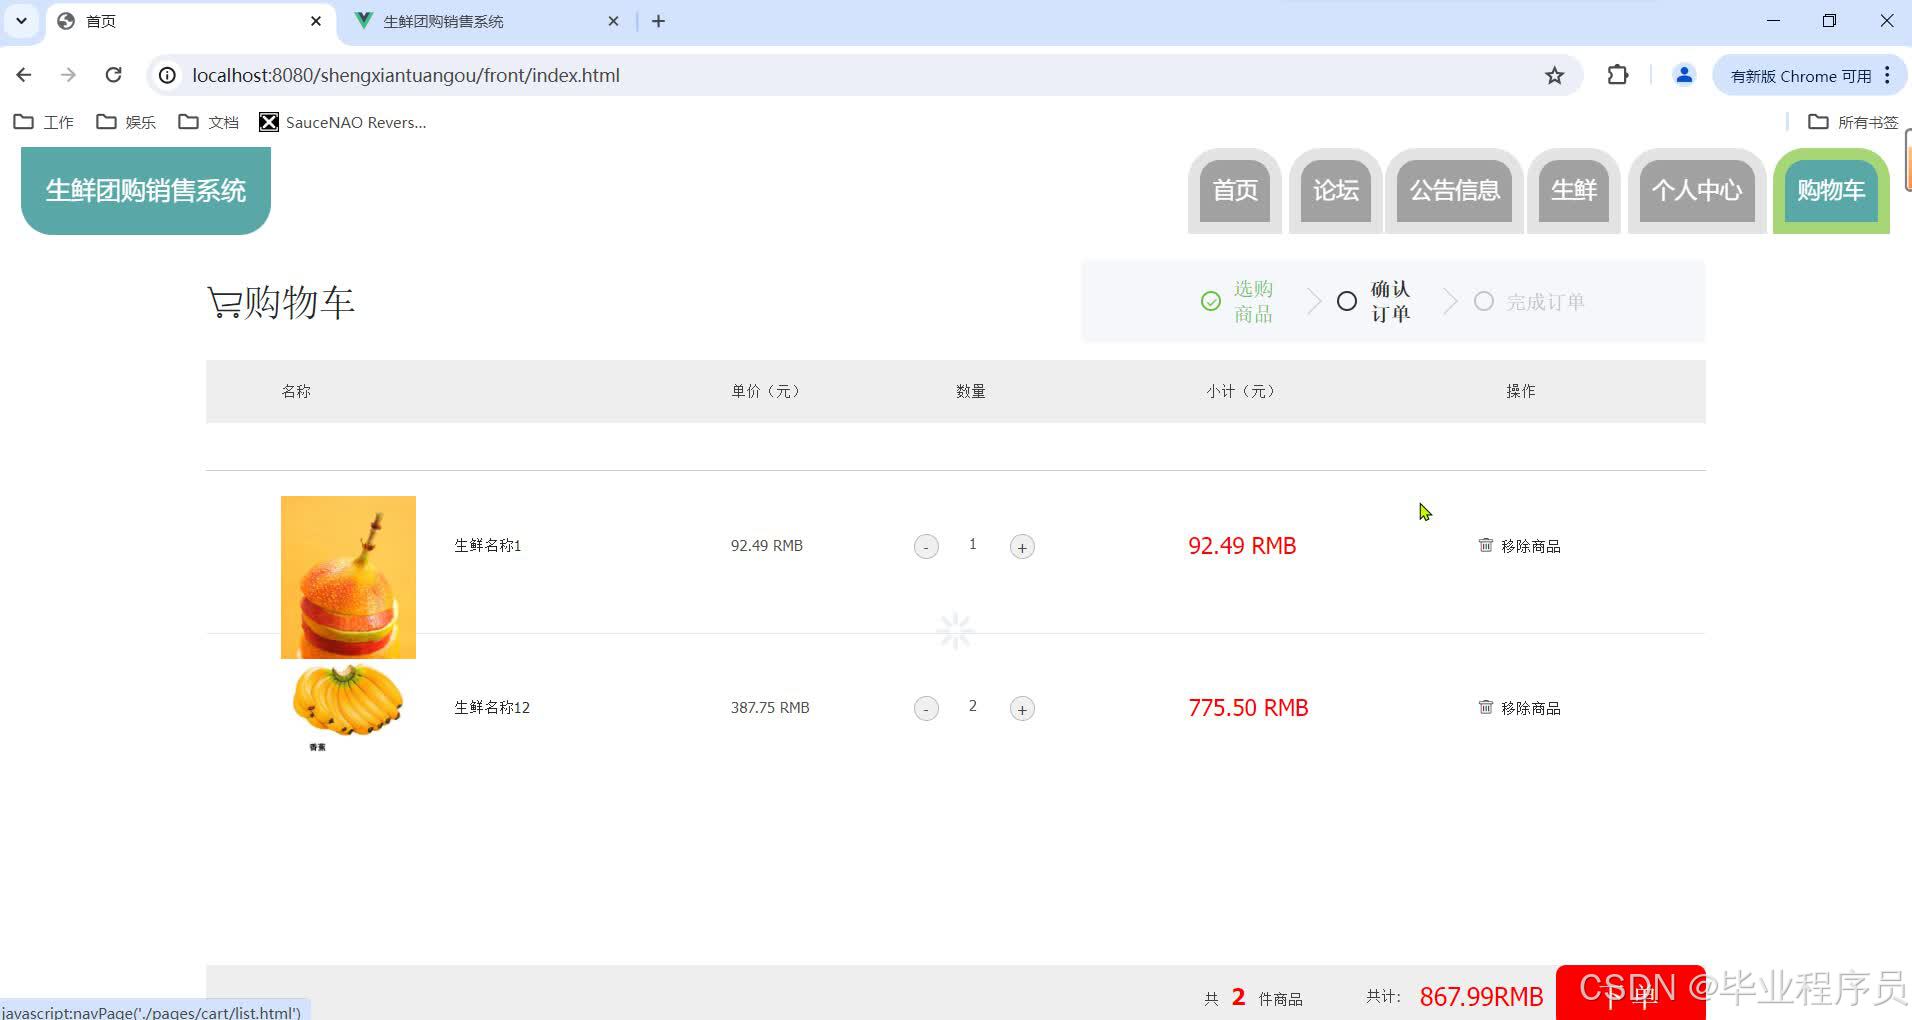The width and height of the screenshot is (1912, 1020).
Task: Click the product name 生鲜名称1
Action: tap(488, 545)
